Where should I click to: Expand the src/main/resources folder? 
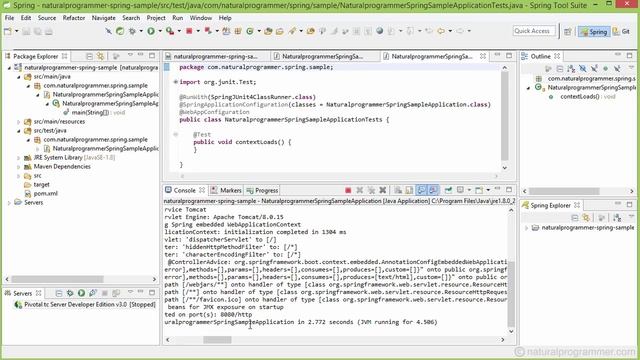tap(19, 122)
